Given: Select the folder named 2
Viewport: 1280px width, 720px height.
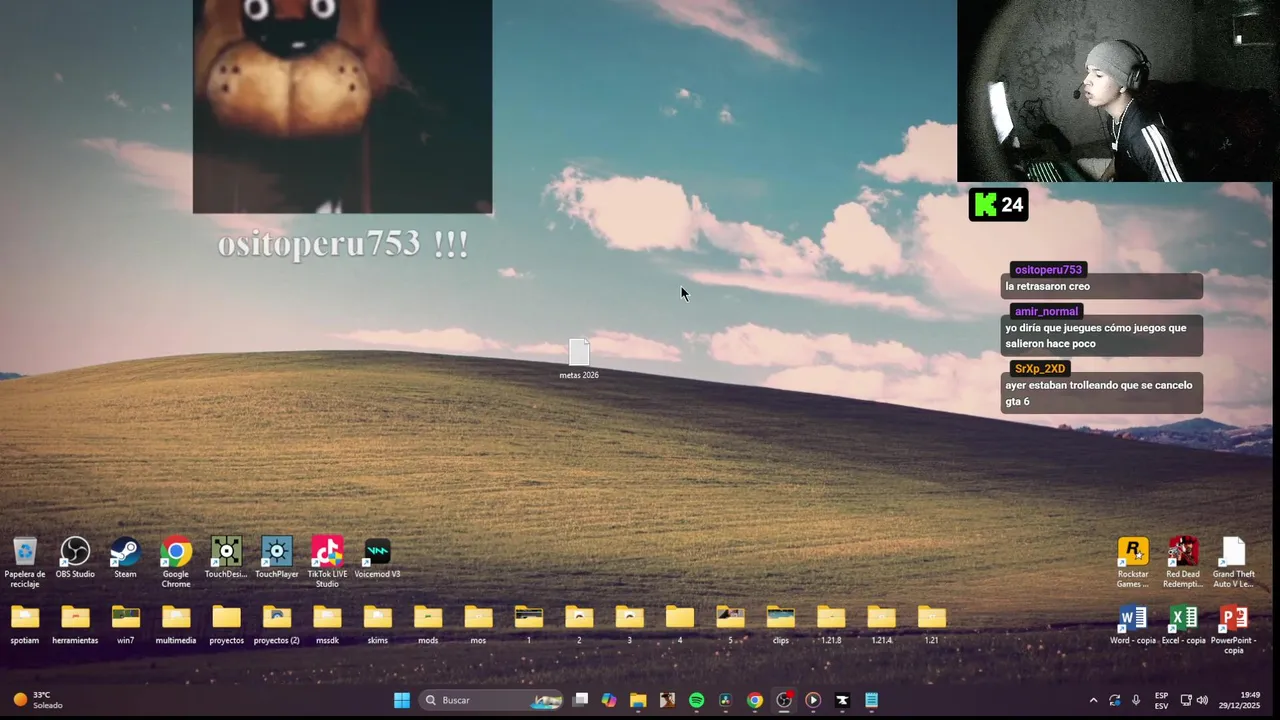Looking at the screenshot, I should click(579, 625).
